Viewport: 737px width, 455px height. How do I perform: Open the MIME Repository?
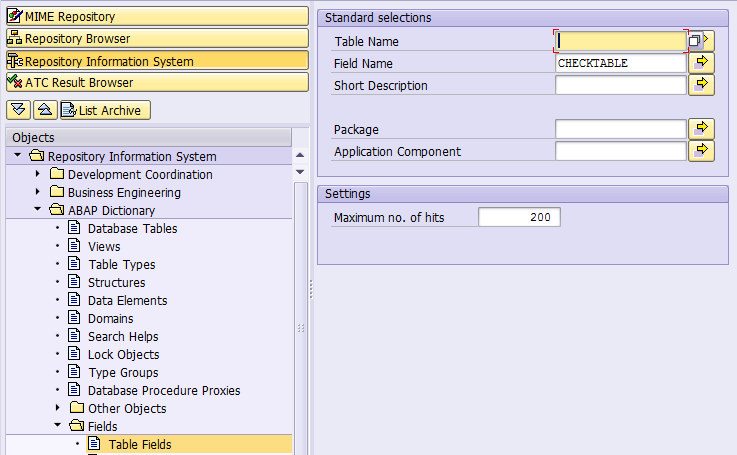[157, 16]
